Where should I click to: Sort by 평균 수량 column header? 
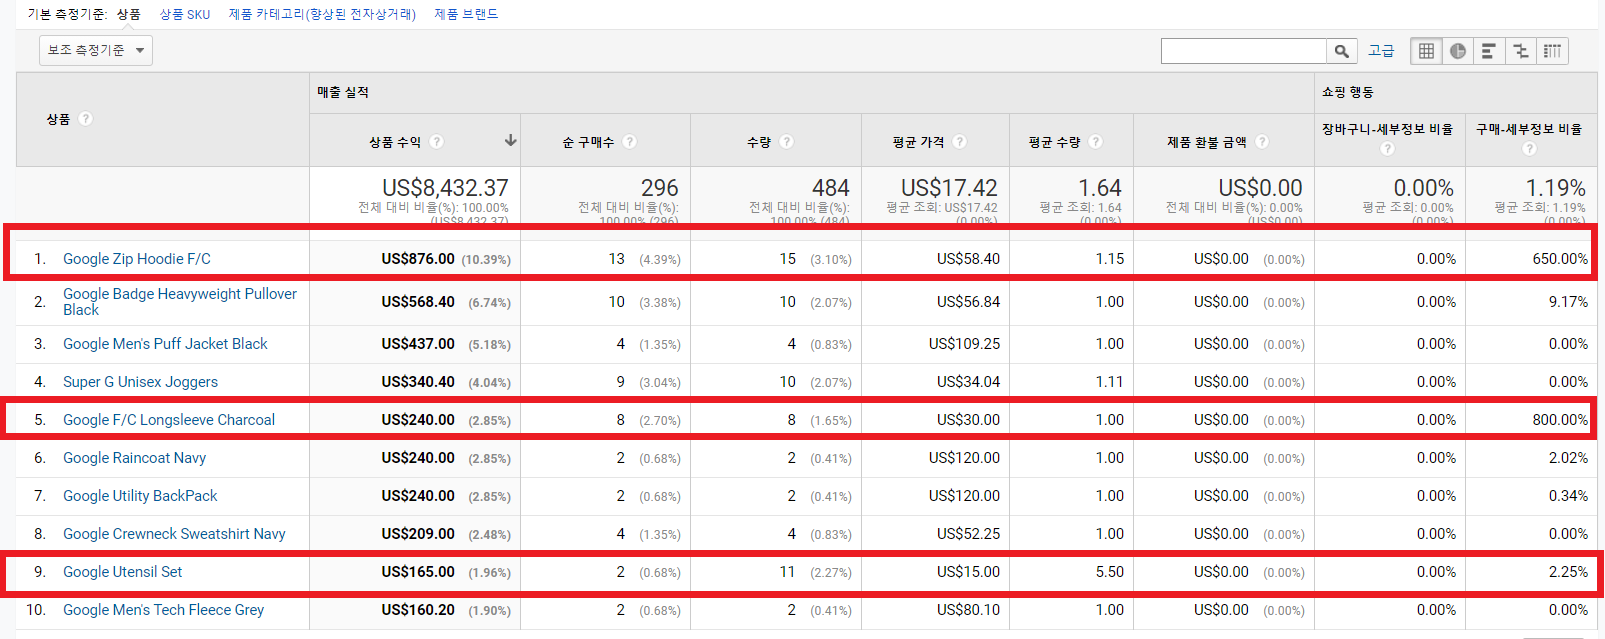1054,142
